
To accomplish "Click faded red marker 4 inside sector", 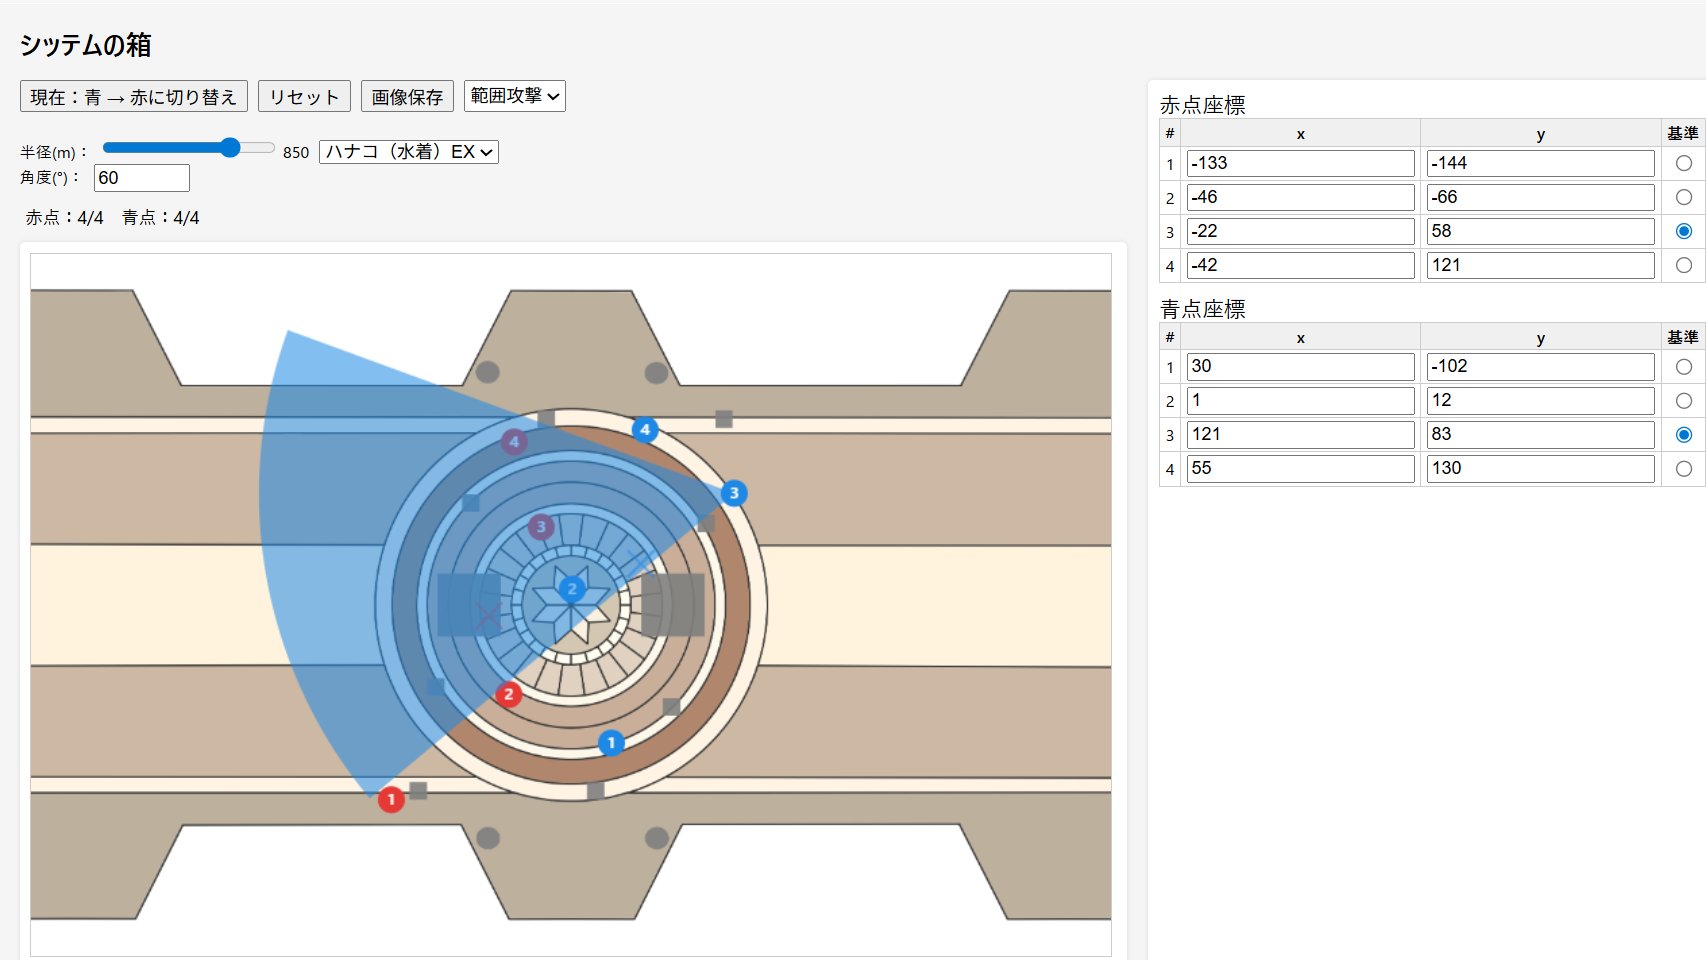I will (514, 441).
